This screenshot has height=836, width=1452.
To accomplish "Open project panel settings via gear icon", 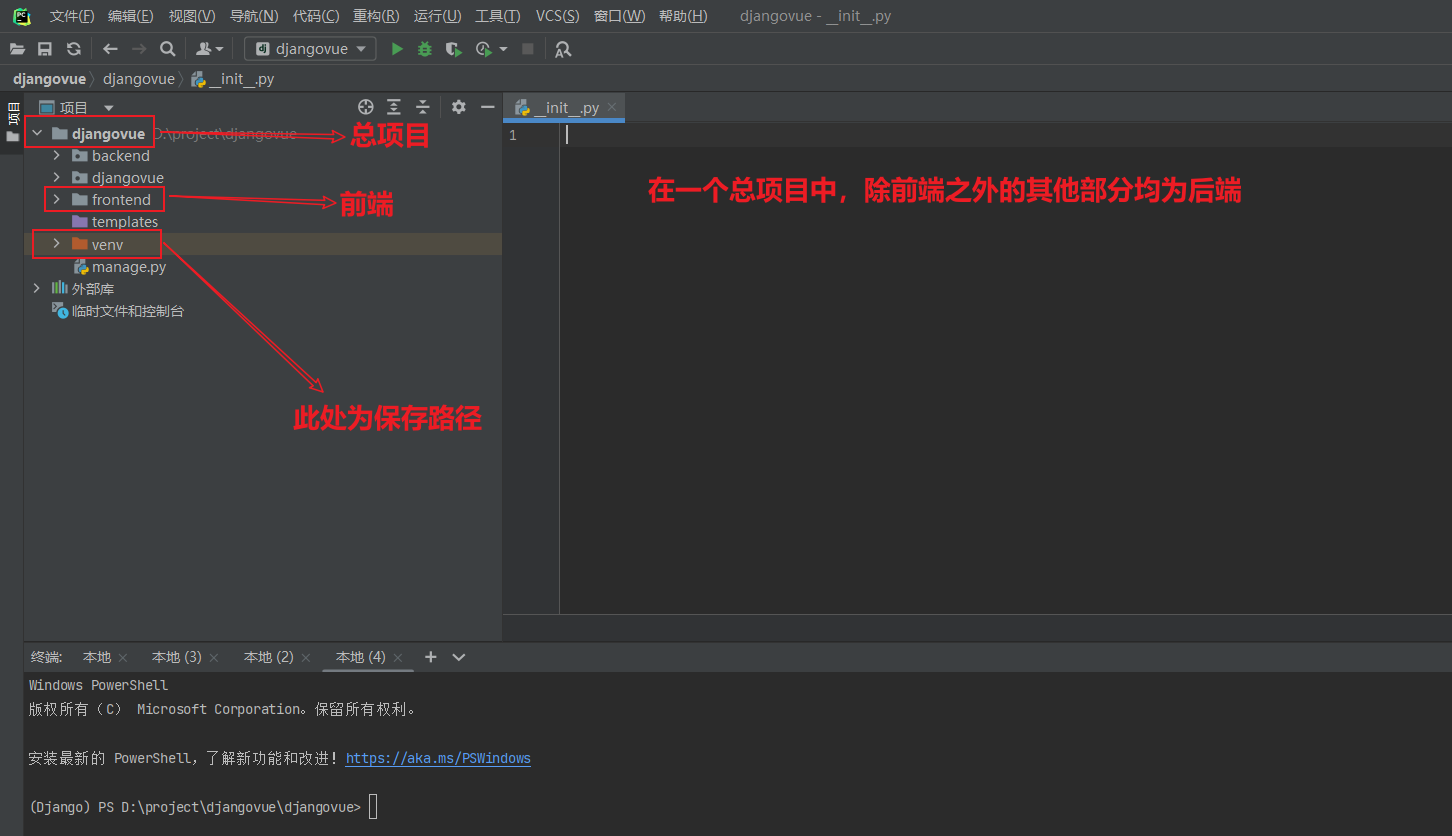I will coord(458,106).
